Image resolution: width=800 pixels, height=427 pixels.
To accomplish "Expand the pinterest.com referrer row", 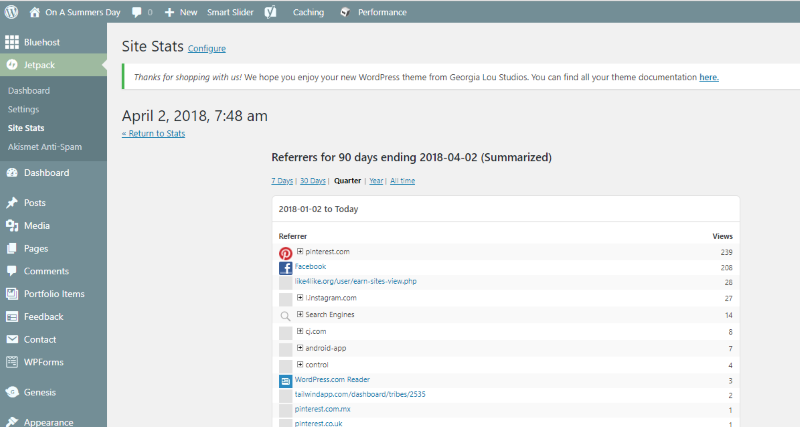I will [x=300, y=252].
